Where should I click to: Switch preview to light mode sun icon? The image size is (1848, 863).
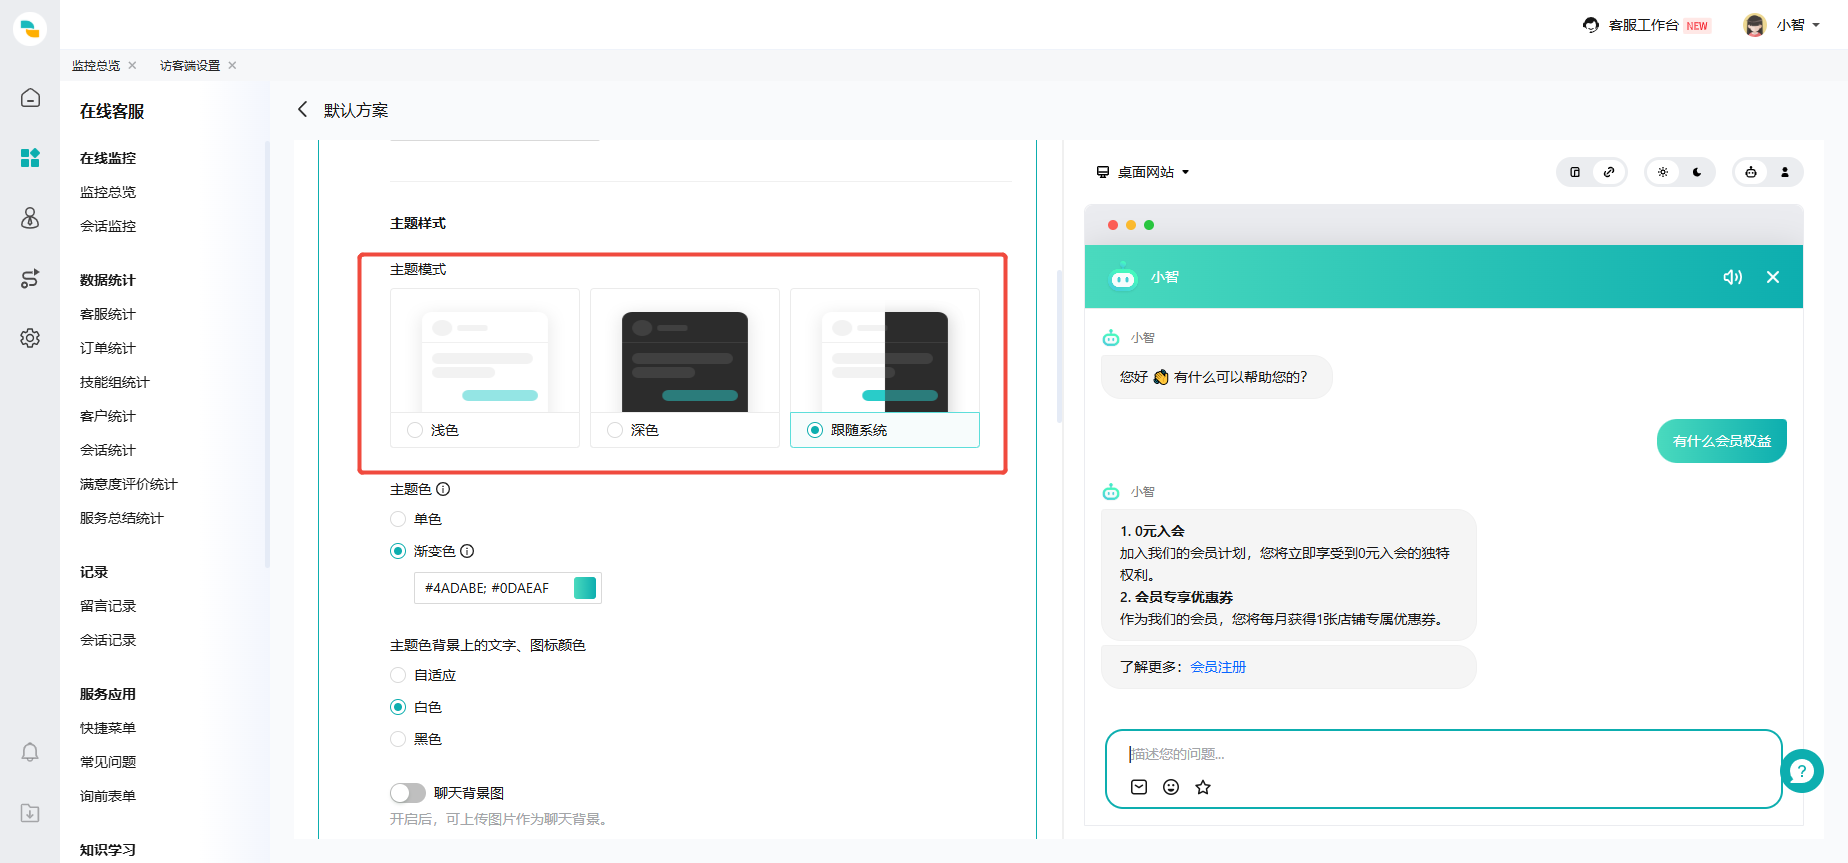tap(1663, 172)
